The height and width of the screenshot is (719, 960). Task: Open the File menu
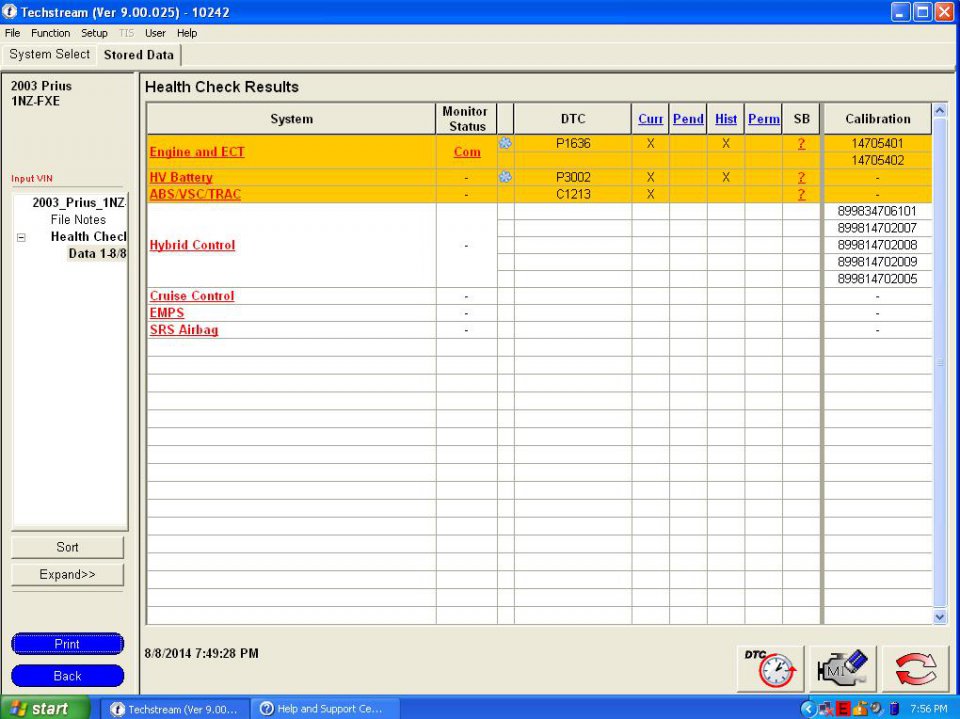point(12,33)
